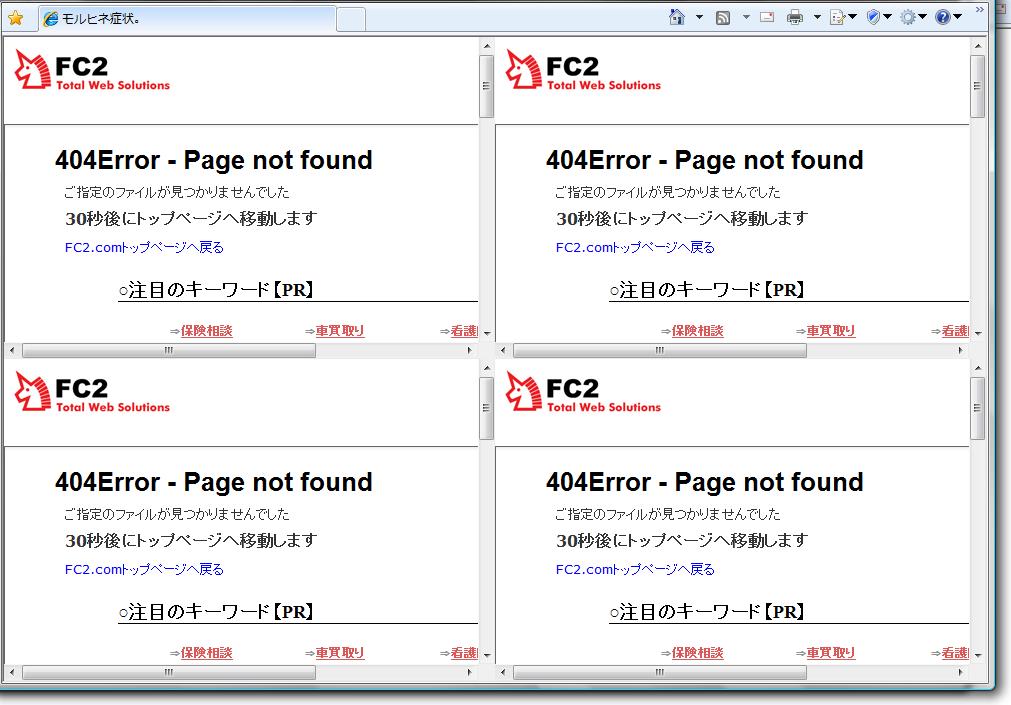
Task: Open the RSS feeds icon
Action: pyautogui.click(x=723, y=17)
